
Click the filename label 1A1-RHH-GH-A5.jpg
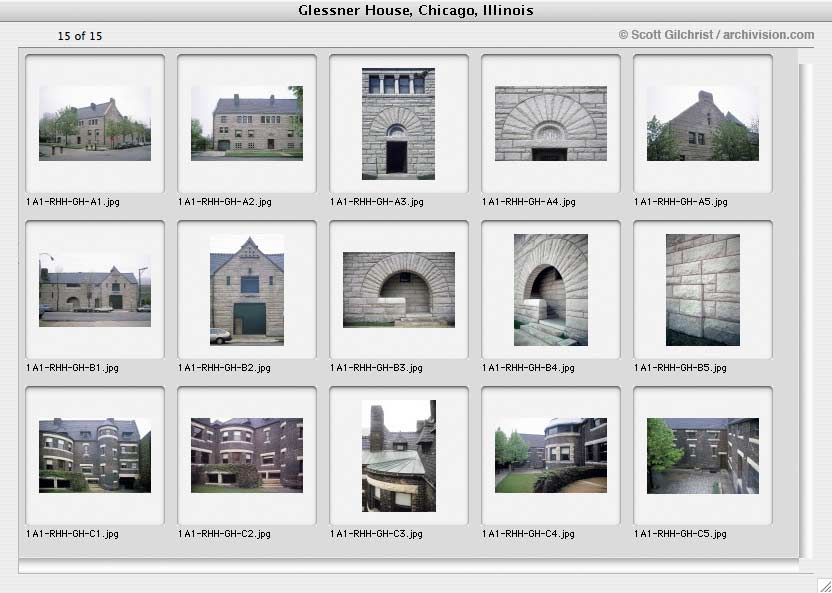click(680, 202)
